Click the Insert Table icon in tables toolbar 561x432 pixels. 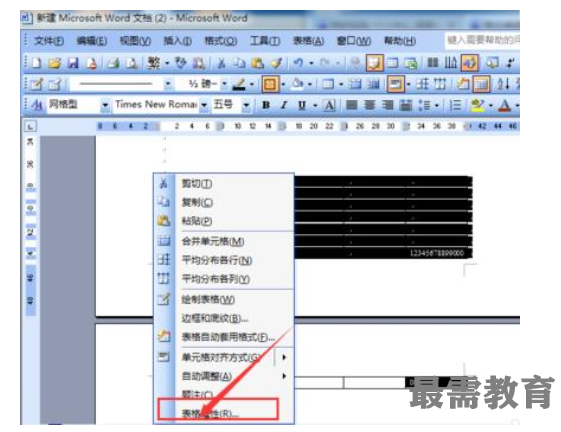tap(328, 84)
